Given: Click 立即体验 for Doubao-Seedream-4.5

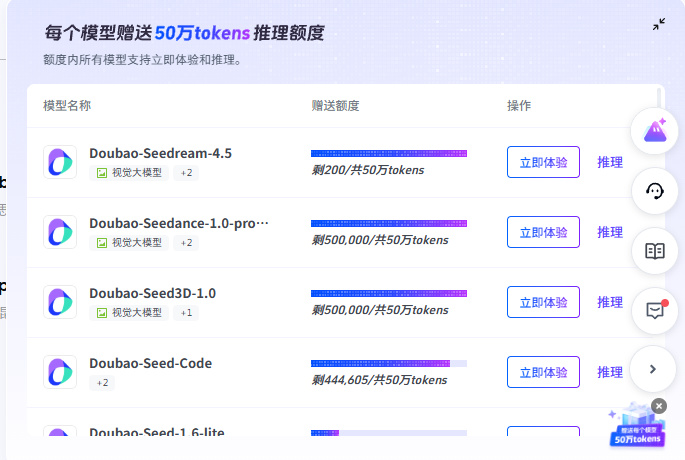Looking at the screenshot, I should pyautogui.click(x=543, y=162).
